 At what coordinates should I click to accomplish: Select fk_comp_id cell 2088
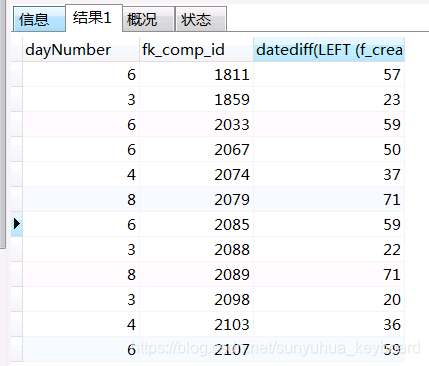(196, 249)
